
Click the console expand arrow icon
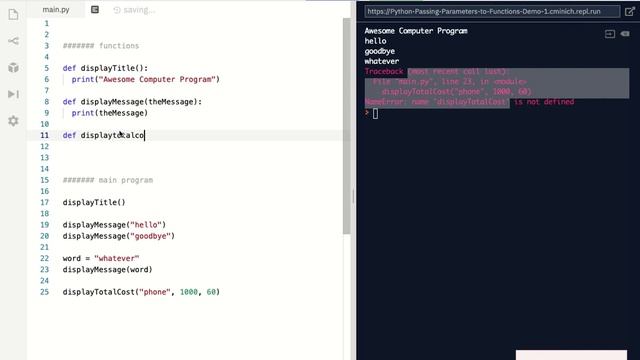[x=610, y=34]
